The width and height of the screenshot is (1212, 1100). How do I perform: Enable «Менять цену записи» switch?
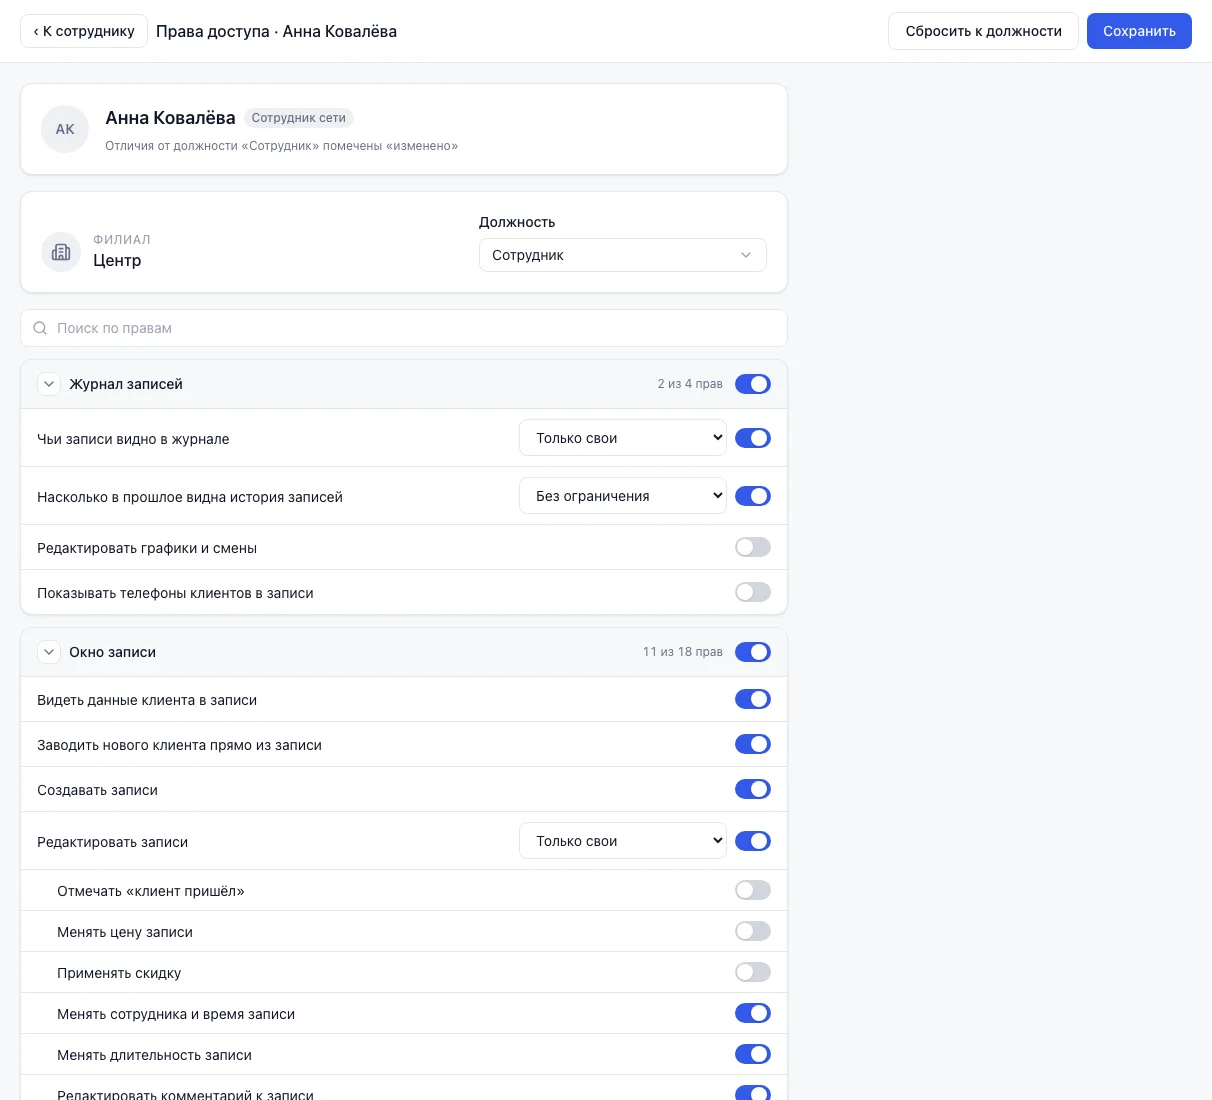[x=753, y=931]
